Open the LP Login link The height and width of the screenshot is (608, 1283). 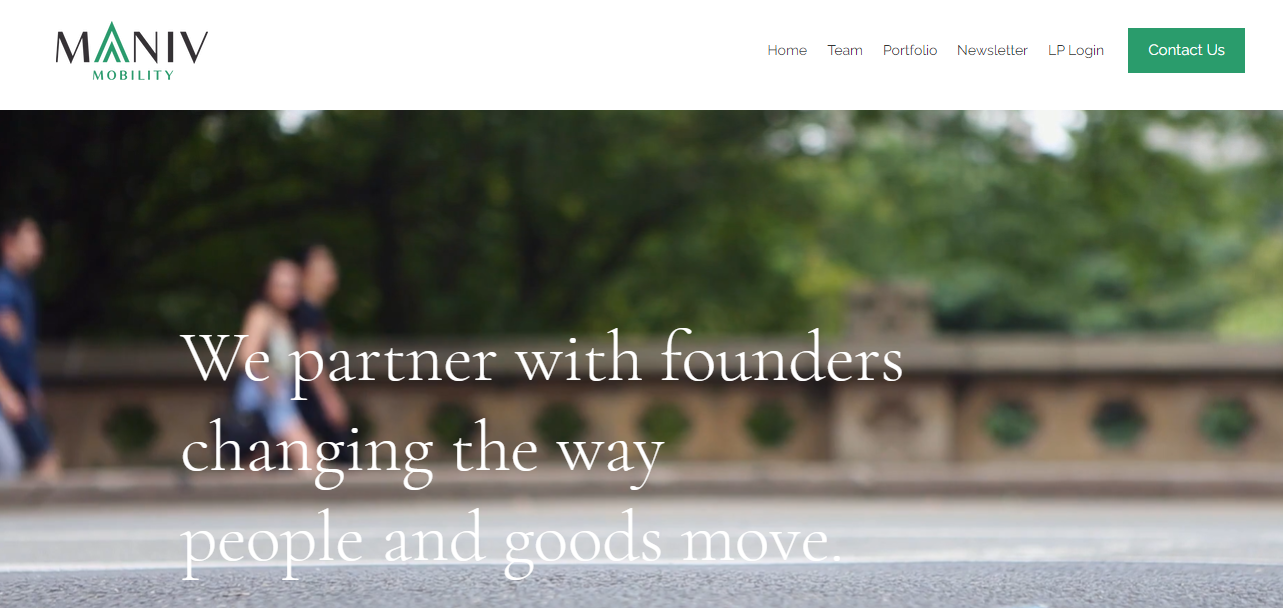click(x=1076, y=50)
